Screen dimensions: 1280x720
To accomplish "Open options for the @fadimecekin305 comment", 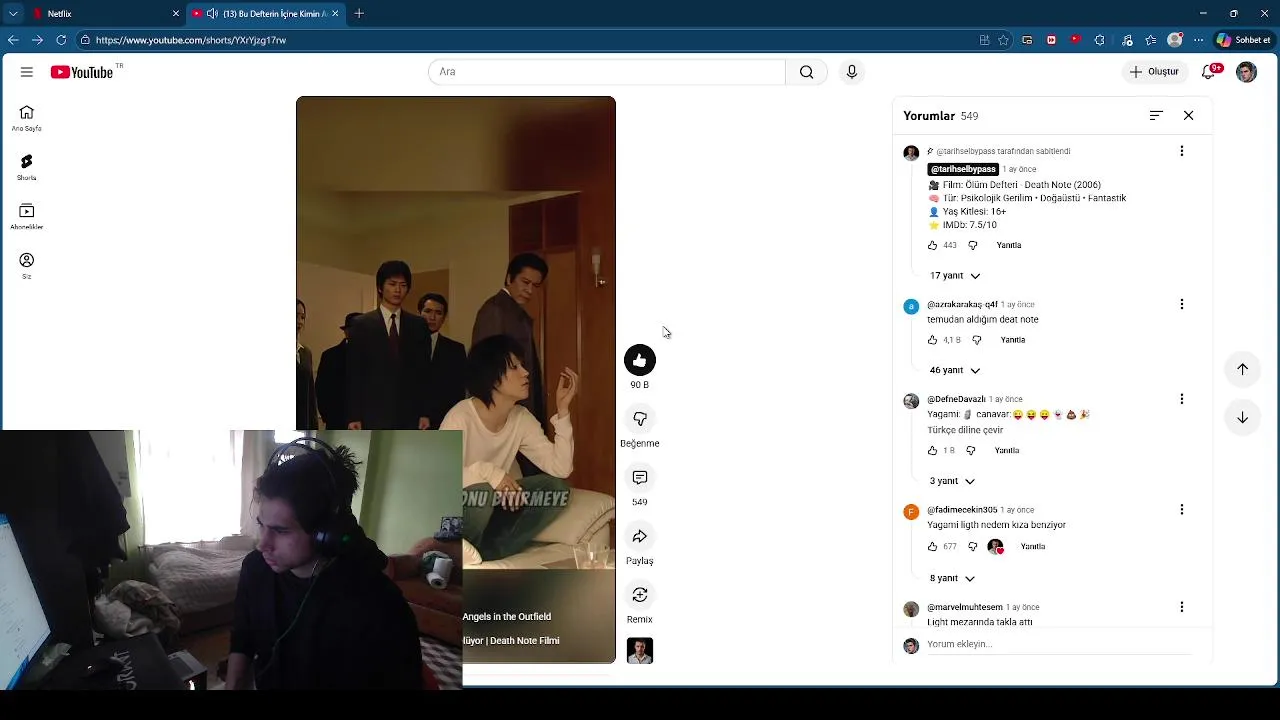I will (x=1182, y=510).
